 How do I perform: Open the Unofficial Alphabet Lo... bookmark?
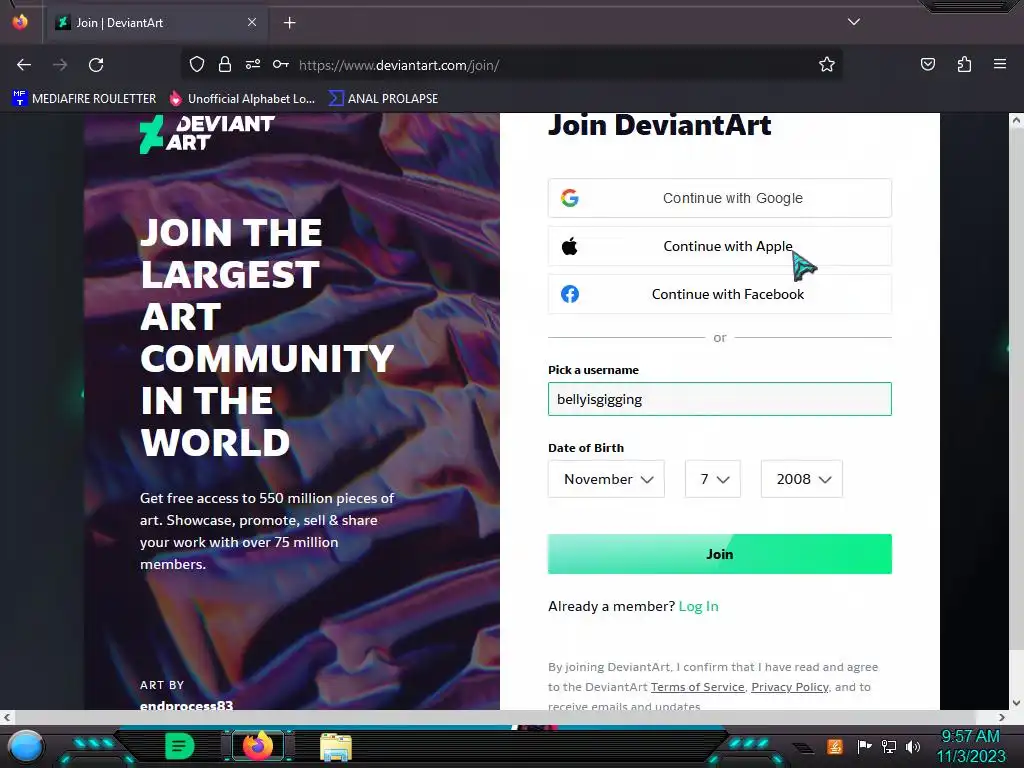click(x=242, y=99)
